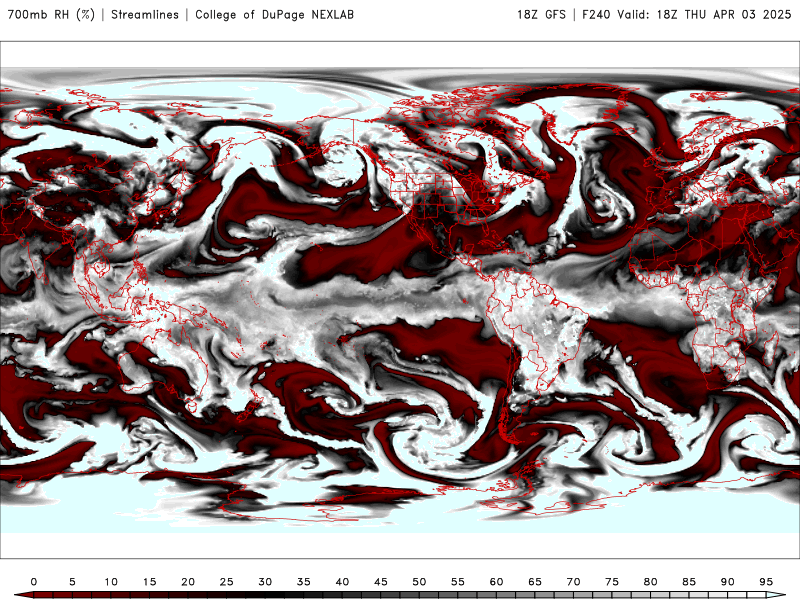Click the left arrow end of color bar
Screen dimensions: 800x600
pyautogui.click(x=23, y=595)
